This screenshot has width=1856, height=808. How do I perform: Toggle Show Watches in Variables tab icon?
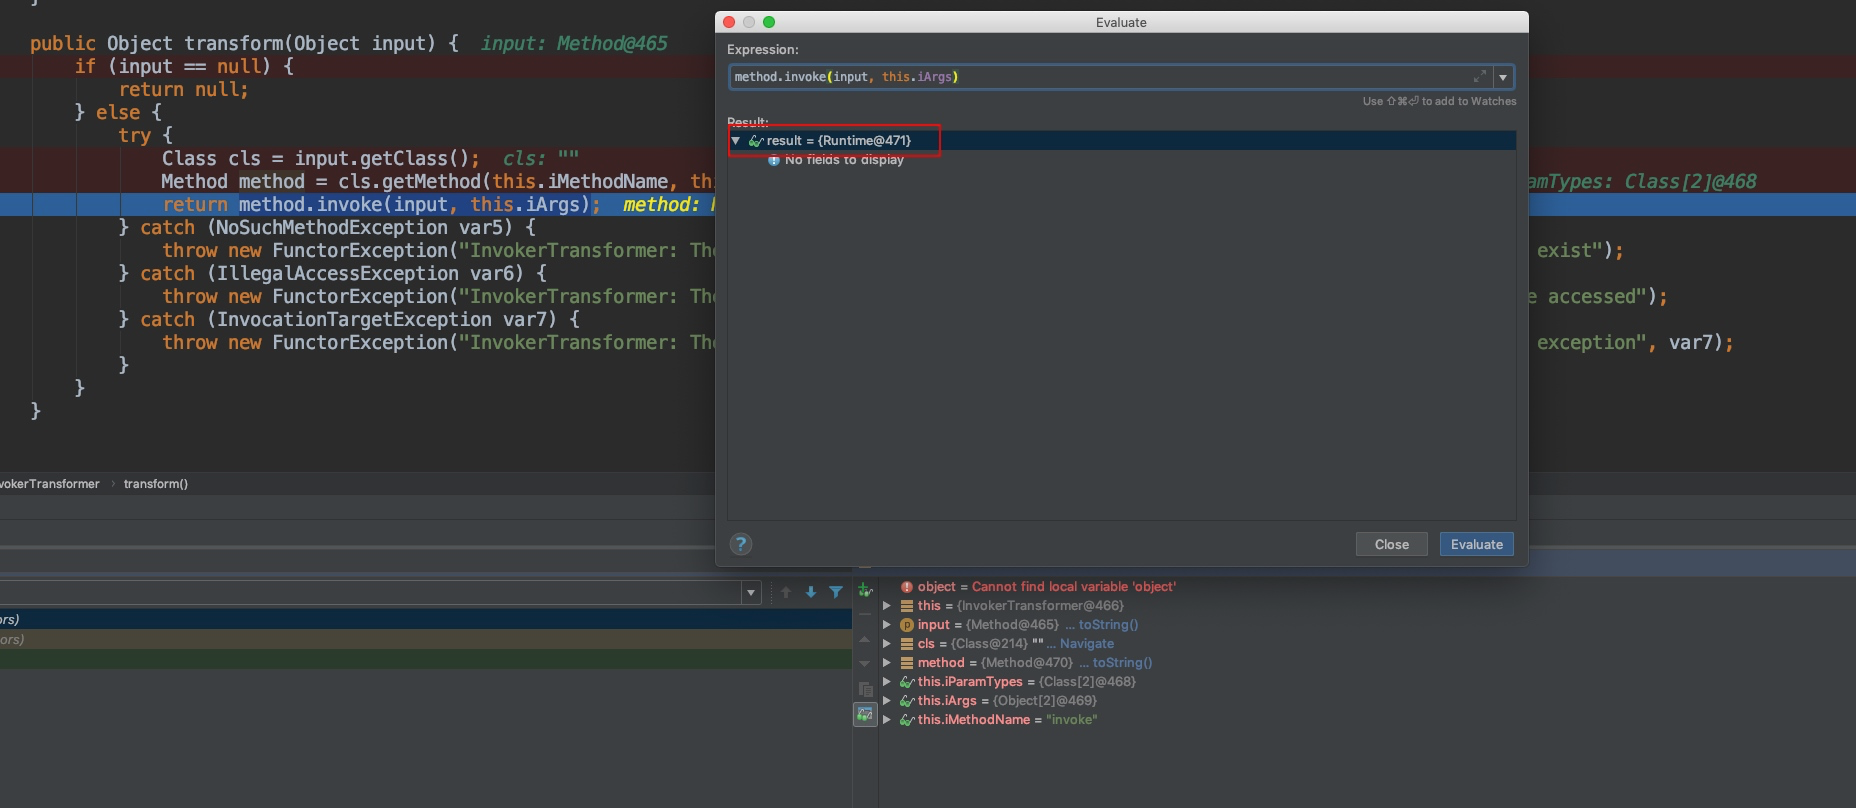(865, 714)
